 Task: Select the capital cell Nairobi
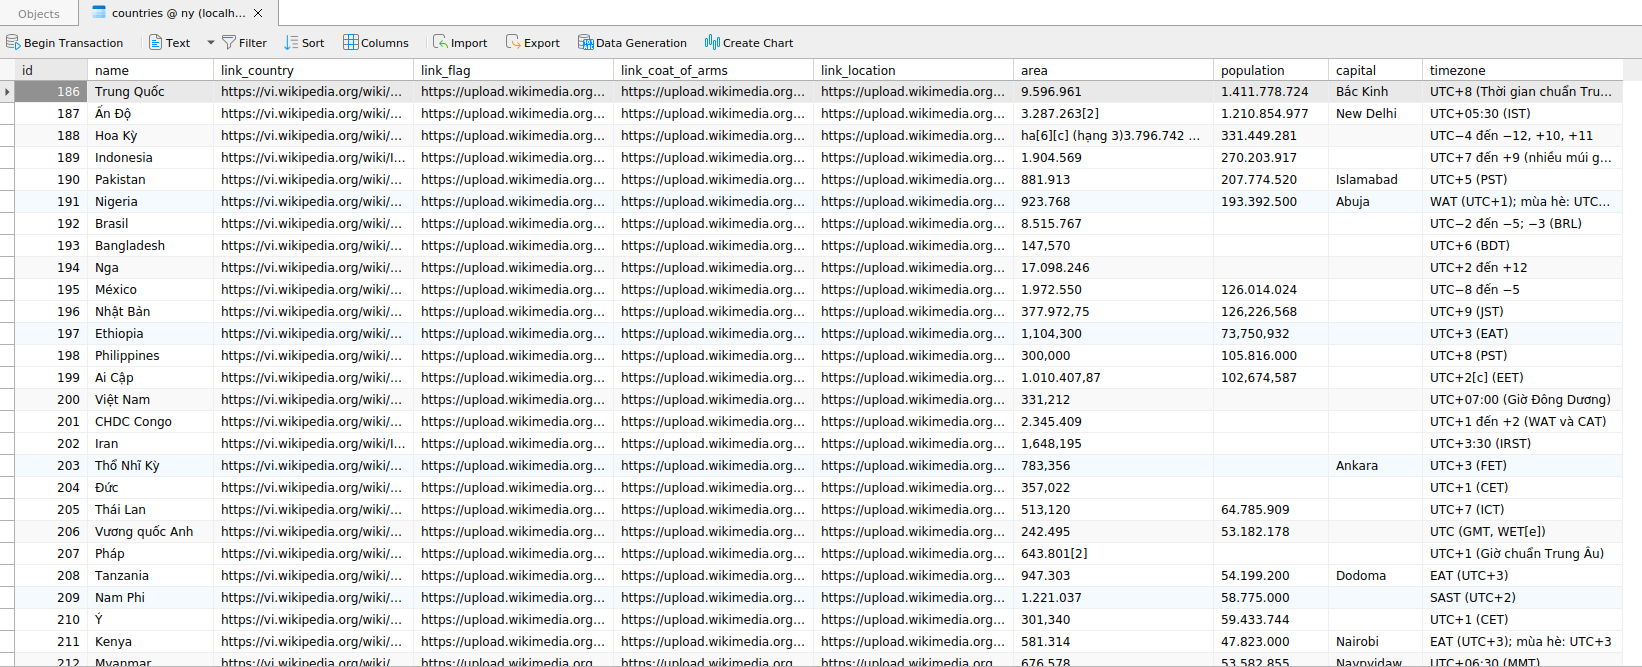(x=1375, y=641)
